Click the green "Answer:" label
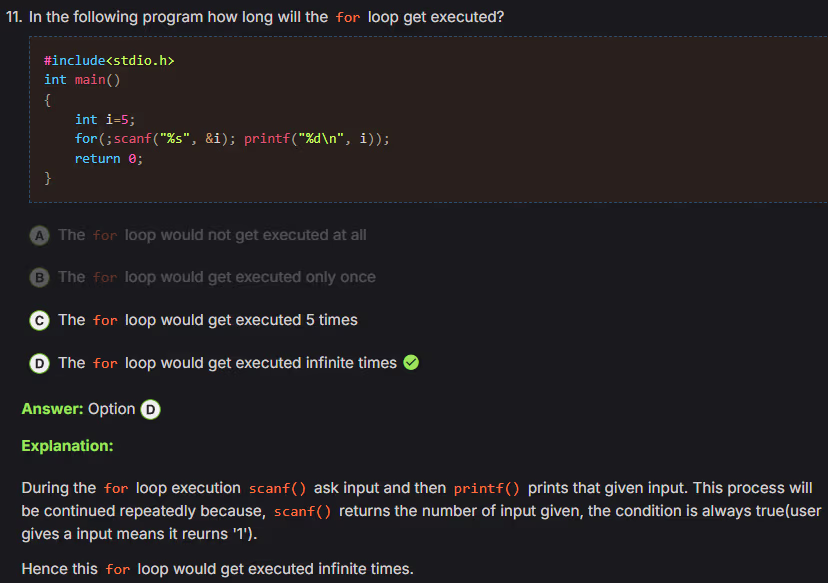The image size is (828, 583). [x=52, y=409]
